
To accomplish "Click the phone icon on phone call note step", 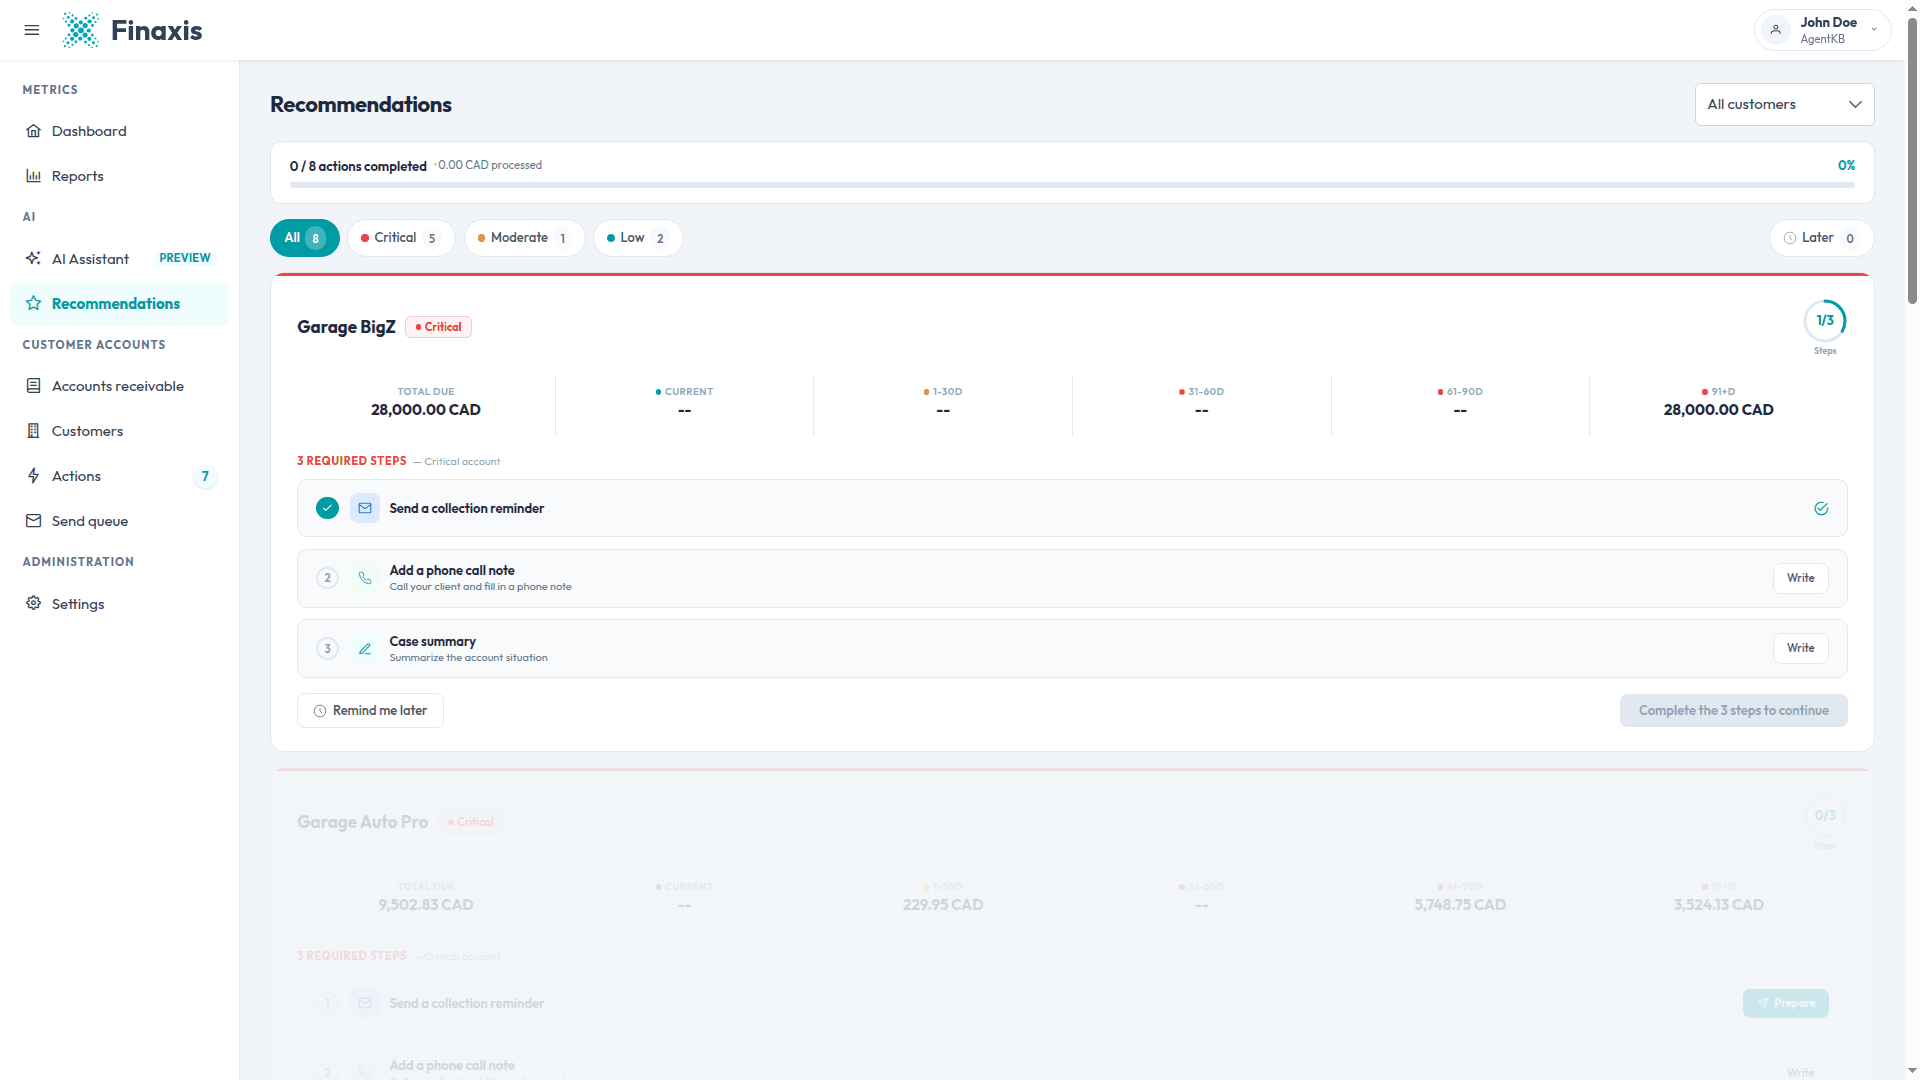I will tap(365, 578).
